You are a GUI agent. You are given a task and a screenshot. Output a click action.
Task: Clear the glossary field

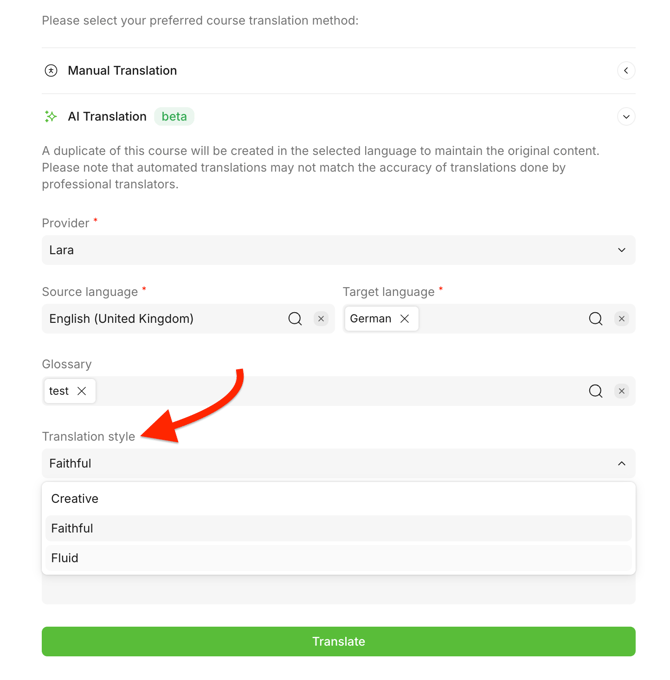point(621,391)
